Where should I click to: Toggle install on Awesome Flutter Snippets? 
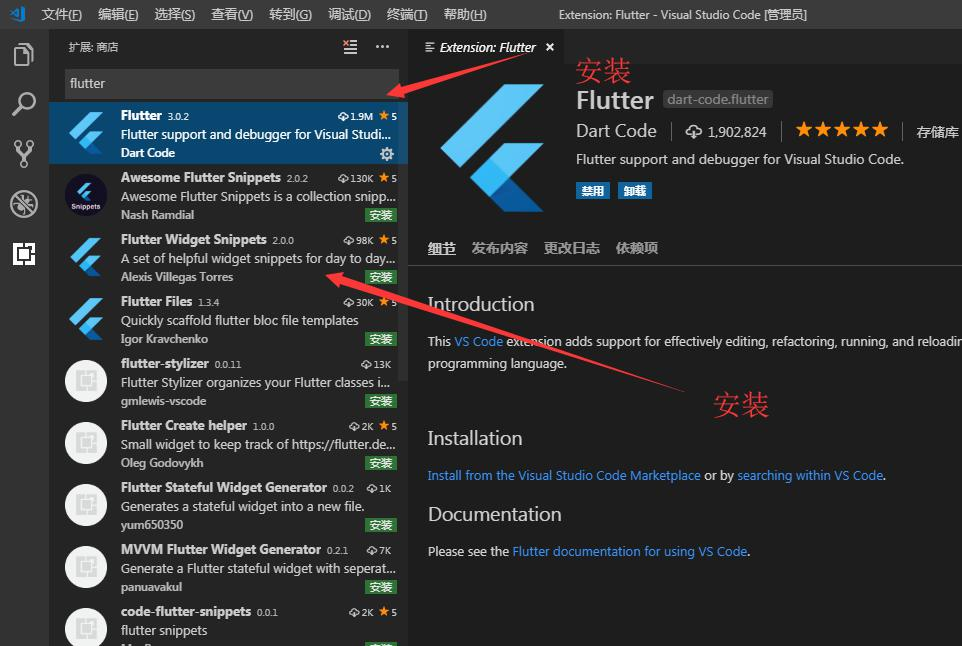click(380, 214)
